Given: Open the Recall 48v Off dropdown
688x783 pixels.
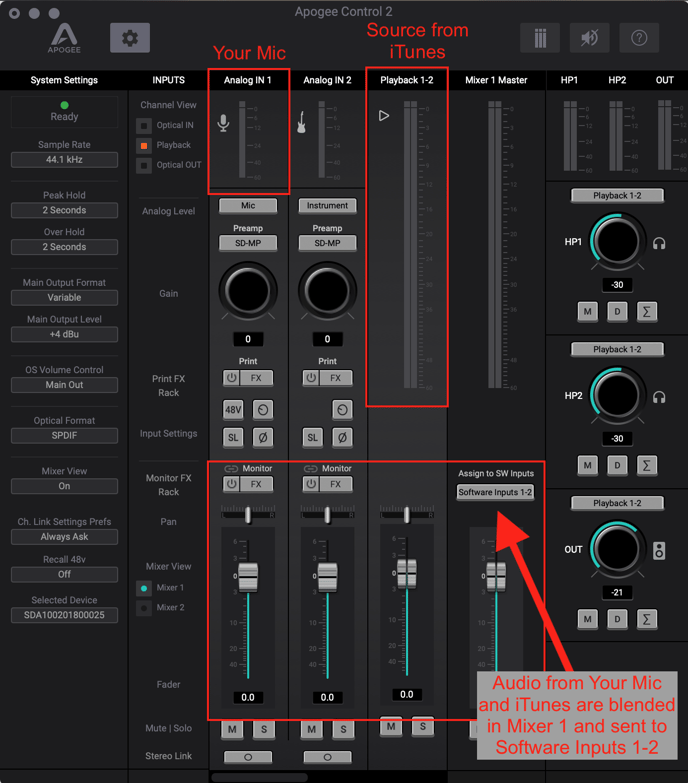Looking at the screenshot, I should pyautogui.click(x=64, y=574).
